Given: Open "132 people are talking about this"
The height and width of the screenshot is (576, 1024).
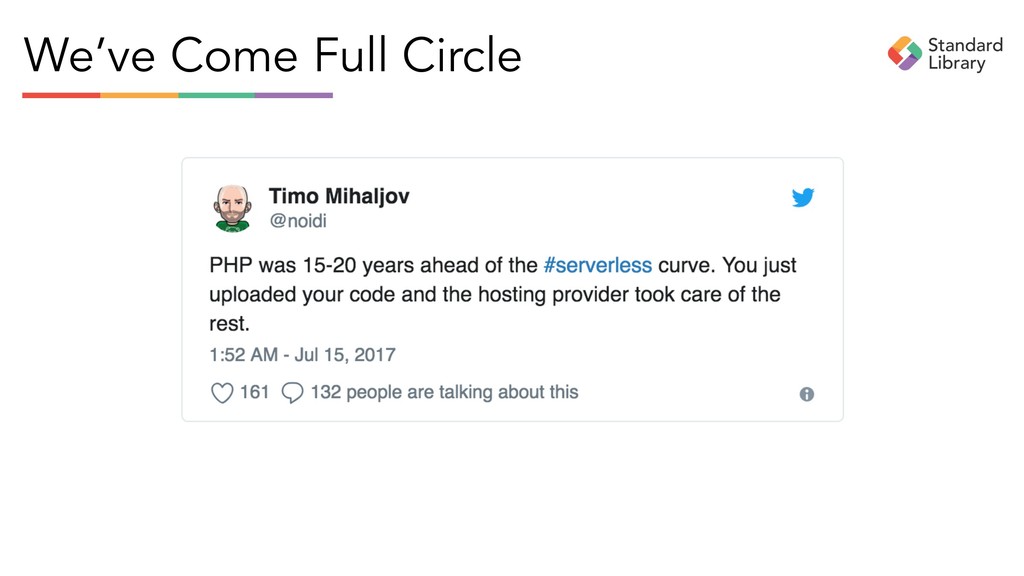Looking at the screenshot, I should pyautogui.click(x=444, y=392).
